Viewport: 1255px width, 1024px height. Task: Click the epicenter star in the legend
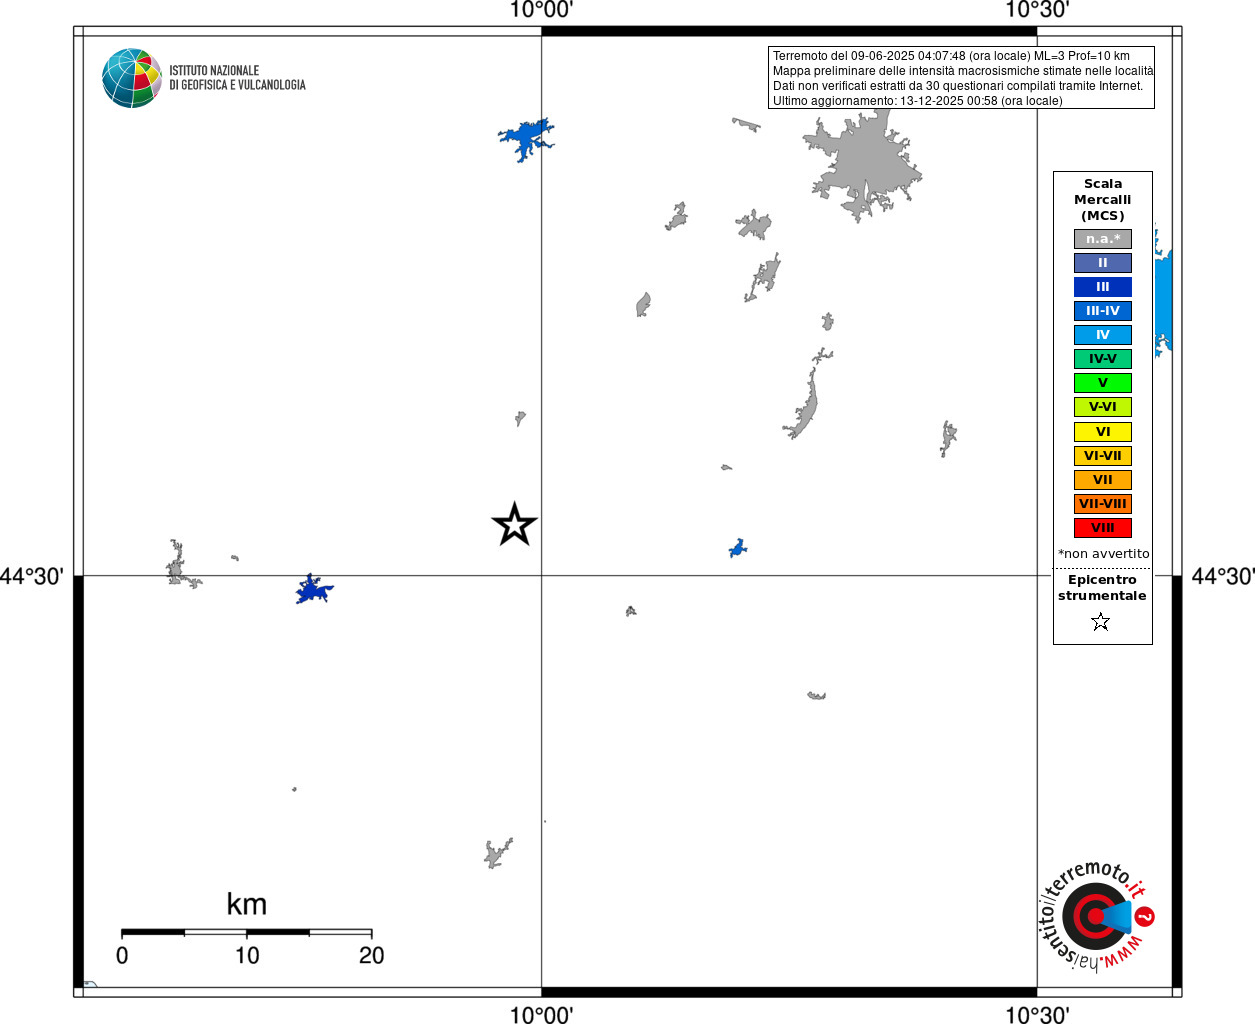click(x=1101, y=622)
